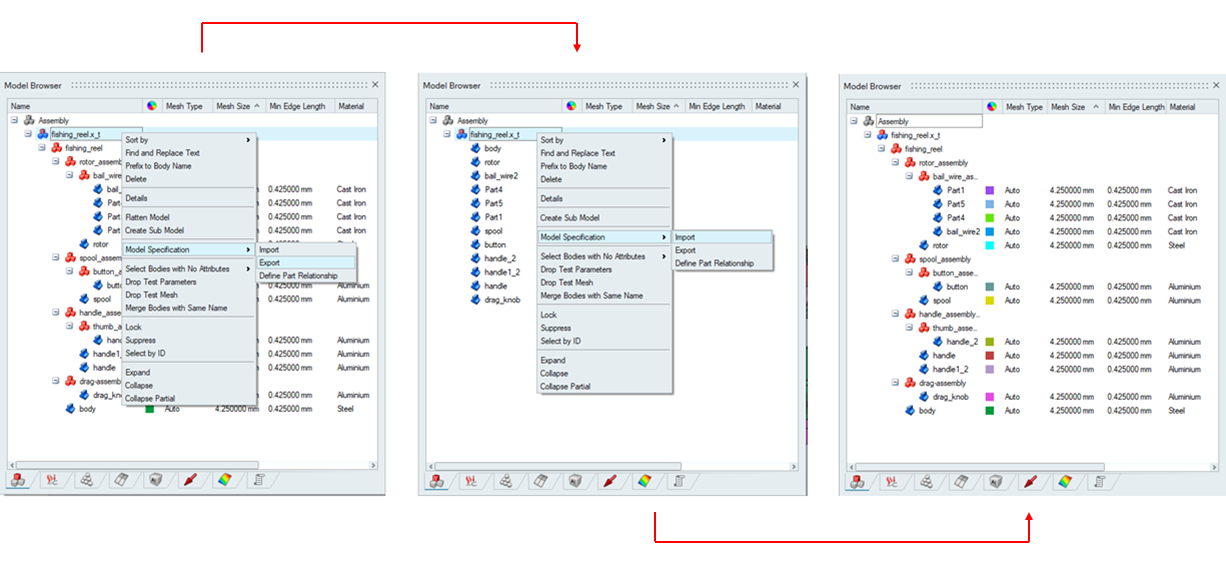Click the rotor body icon in right panel
This screenshot has height=578, width=1226.
(x=924, y=245)
